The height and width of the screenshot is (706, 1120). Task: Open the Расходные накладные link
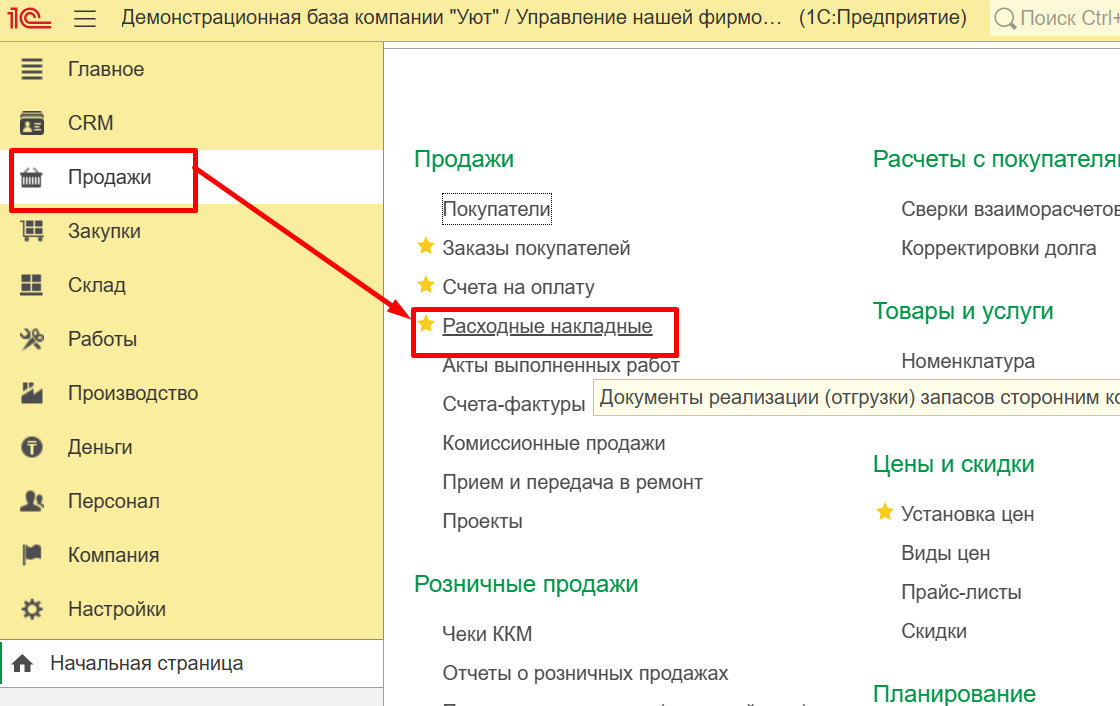(547, 327)
